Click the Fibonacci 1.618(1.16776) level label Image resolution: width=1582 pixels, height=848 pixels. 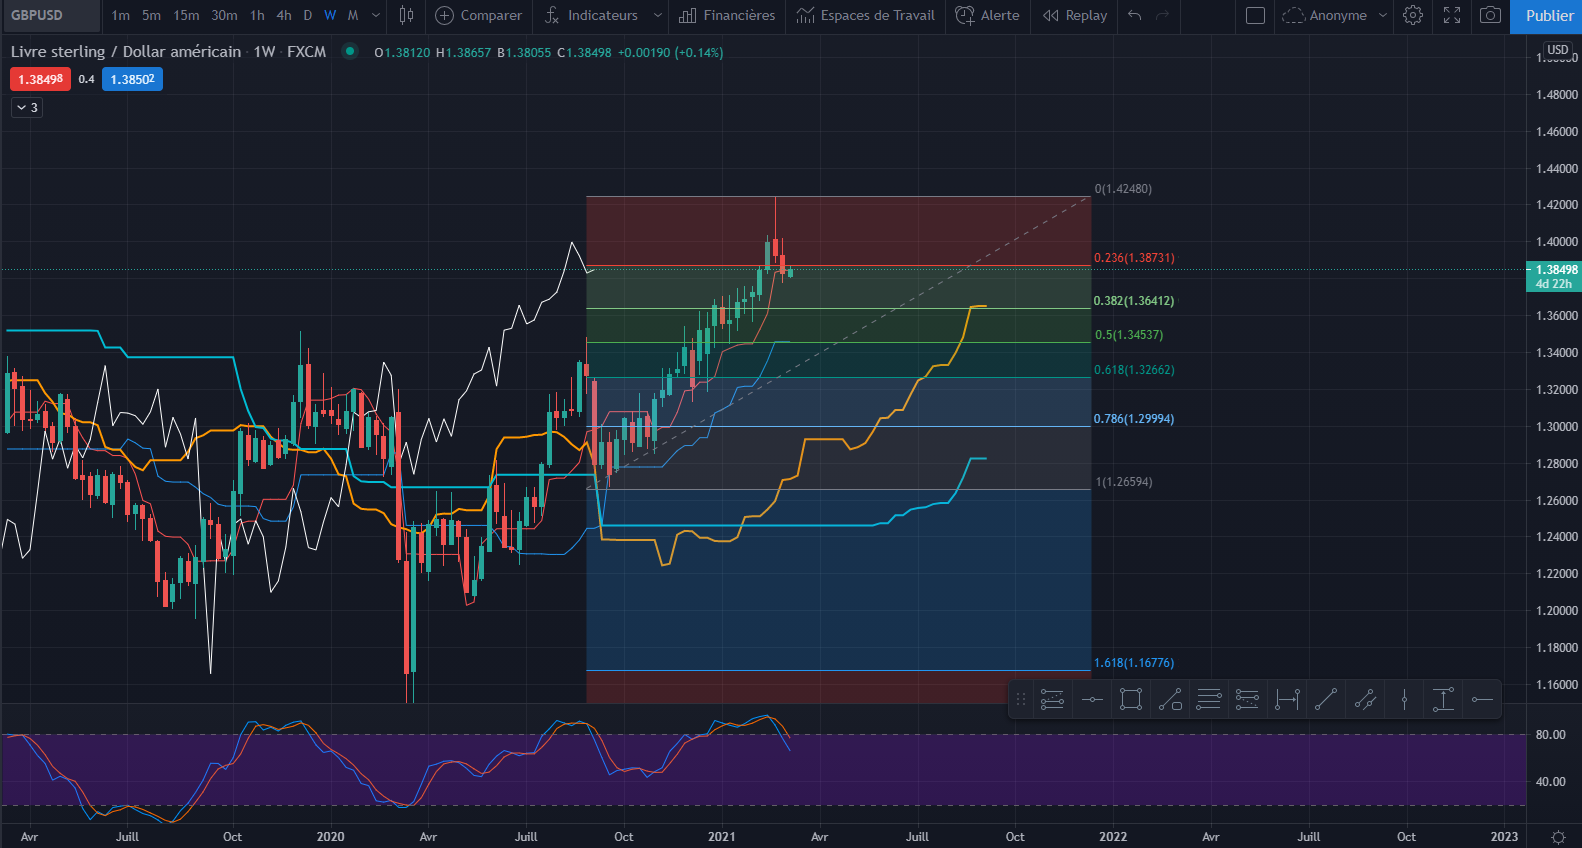coord(1134,663)
